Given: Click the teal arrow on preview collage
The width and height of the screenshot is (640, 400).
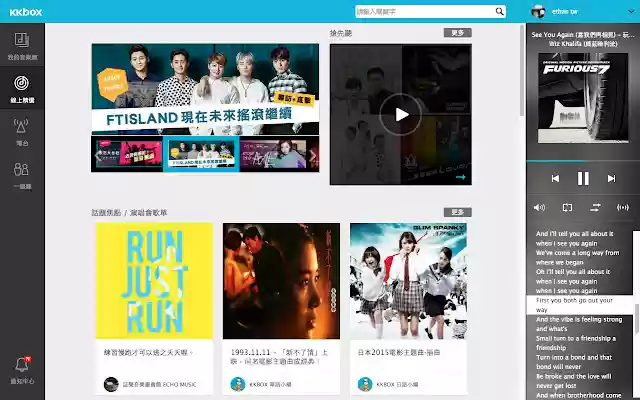Looking at the screenshot, I should click(x=461, y=177).
